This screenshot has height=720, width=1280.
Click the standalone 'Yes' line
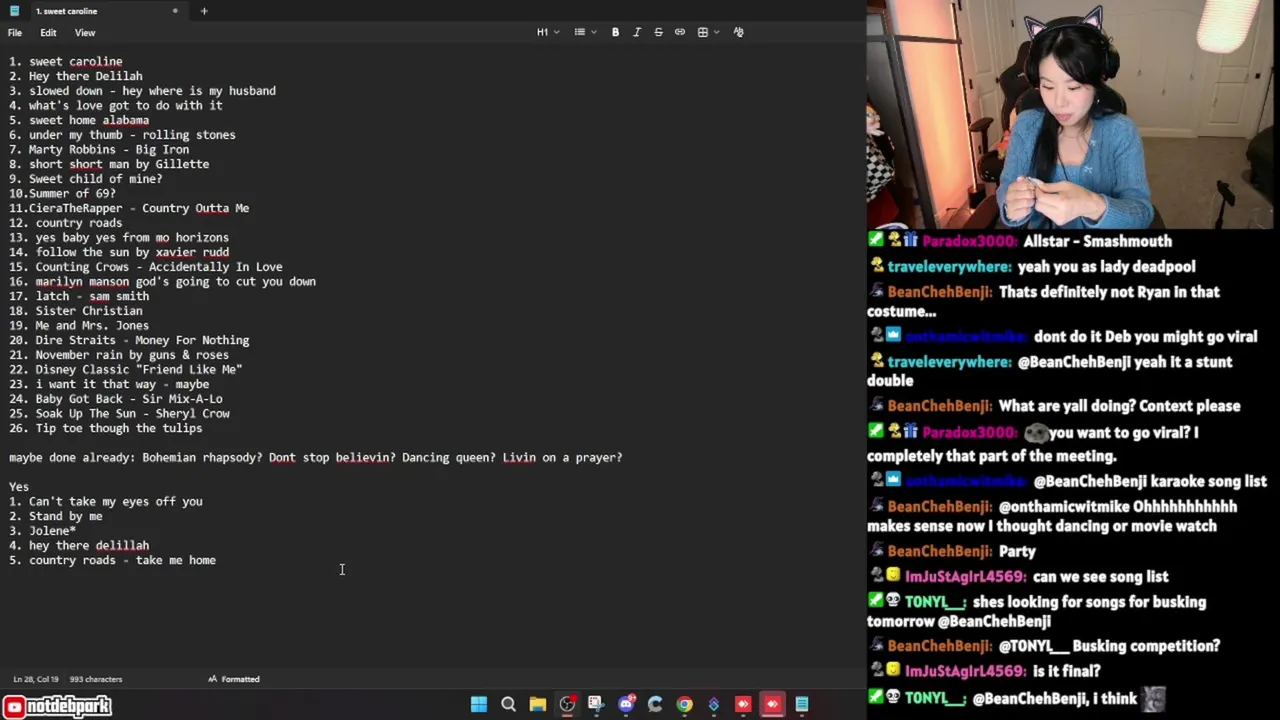(19, 487)
